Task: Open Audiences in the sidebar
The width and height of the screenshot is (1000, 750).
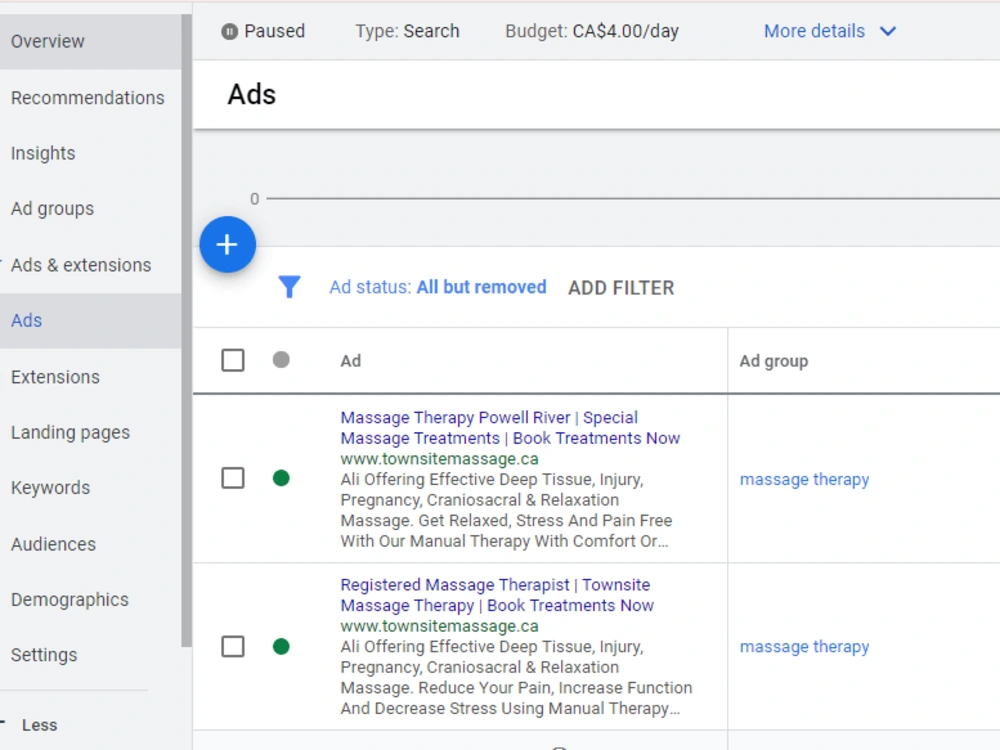Action: pos(54,544)
